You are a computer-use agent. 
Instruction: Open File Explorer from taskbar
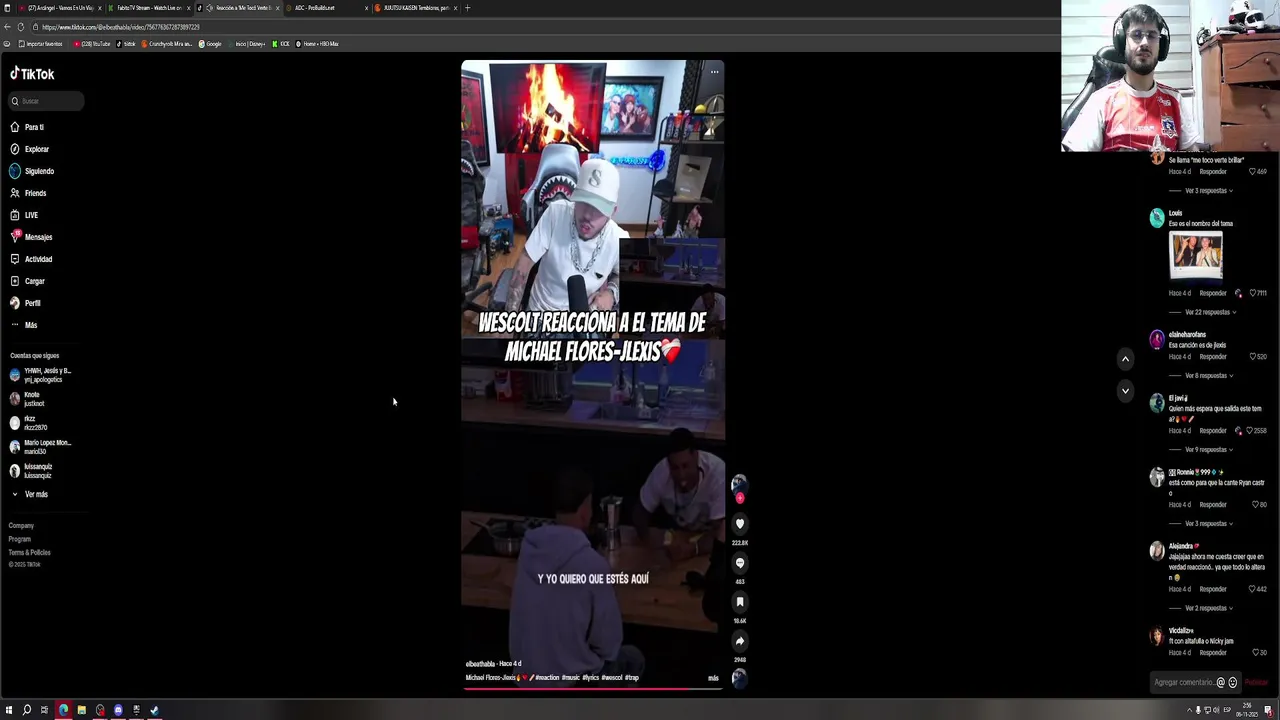(81, 710)
